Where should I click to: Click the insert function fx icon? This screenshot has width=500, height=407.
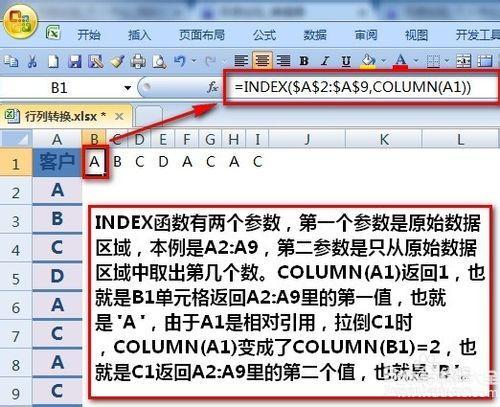[212, 88]
